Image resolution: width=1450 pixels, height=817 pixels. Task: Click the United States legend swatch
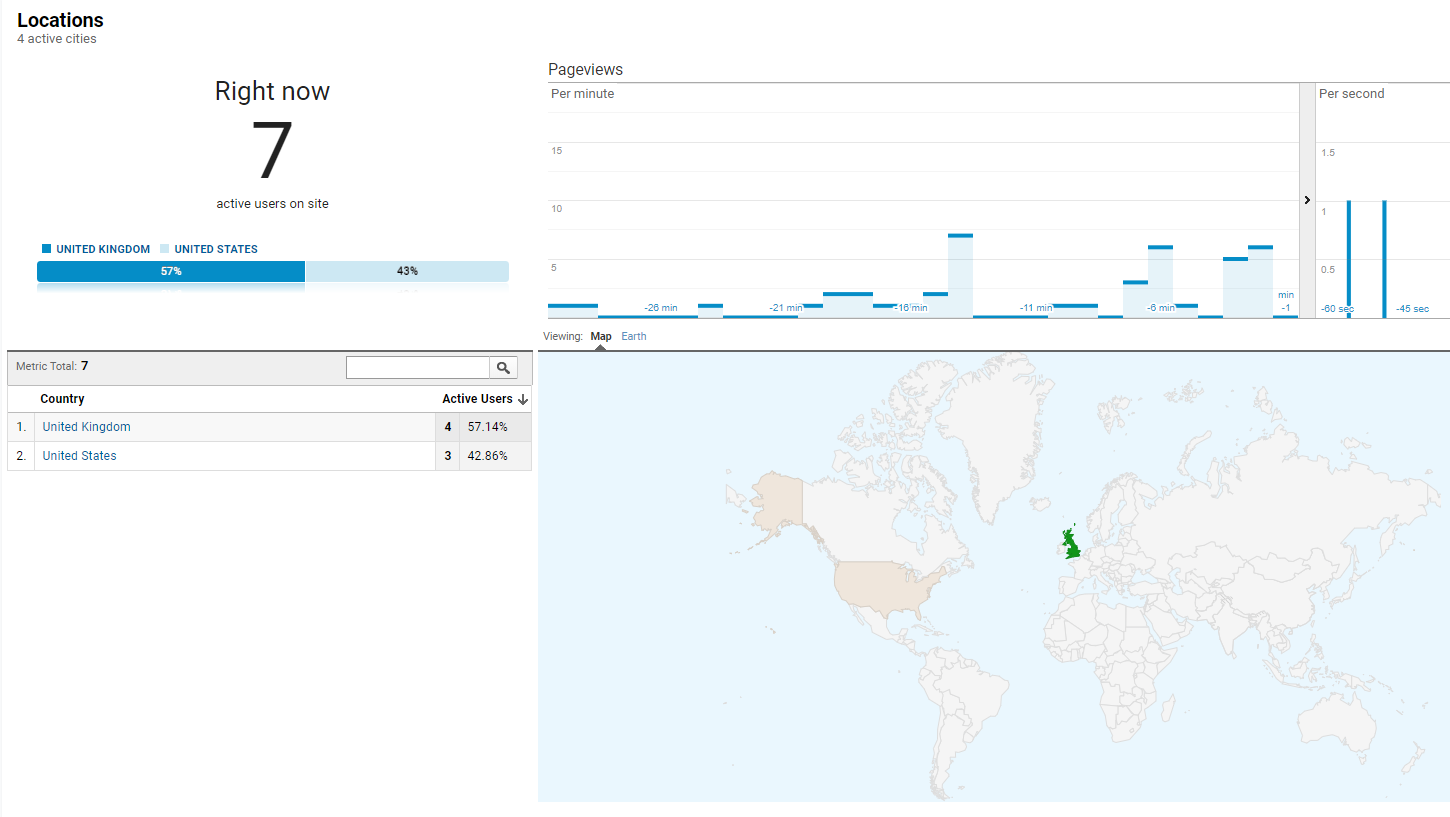[x=164, y=249]
